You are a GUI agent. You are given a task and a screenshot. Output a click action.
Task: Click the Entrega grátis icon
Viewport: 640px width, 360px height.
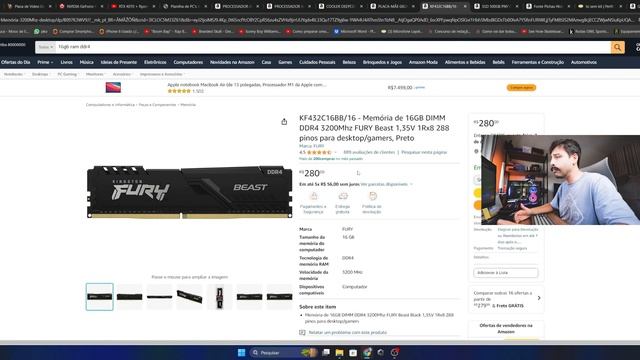coord(343,196)
